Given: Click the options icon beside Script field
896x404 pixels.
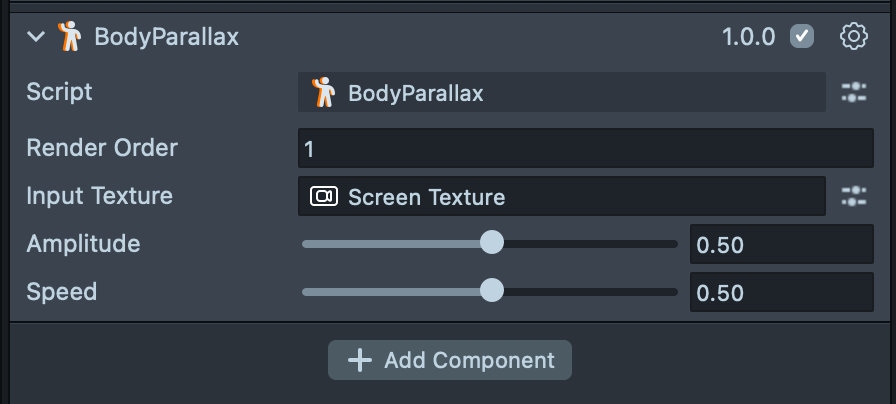Looking at the screenshot, I should 853,93.
